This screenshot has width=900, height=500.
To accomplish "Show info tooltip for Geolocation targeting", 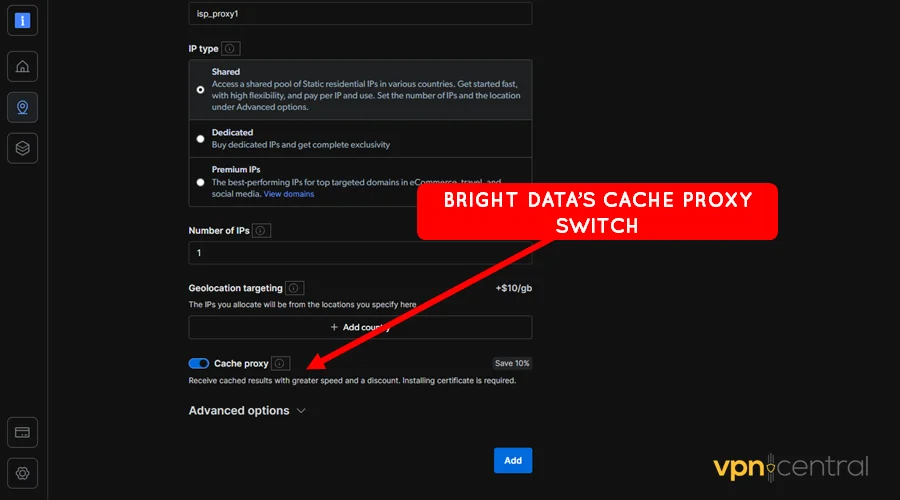I will tap(294, 288).
